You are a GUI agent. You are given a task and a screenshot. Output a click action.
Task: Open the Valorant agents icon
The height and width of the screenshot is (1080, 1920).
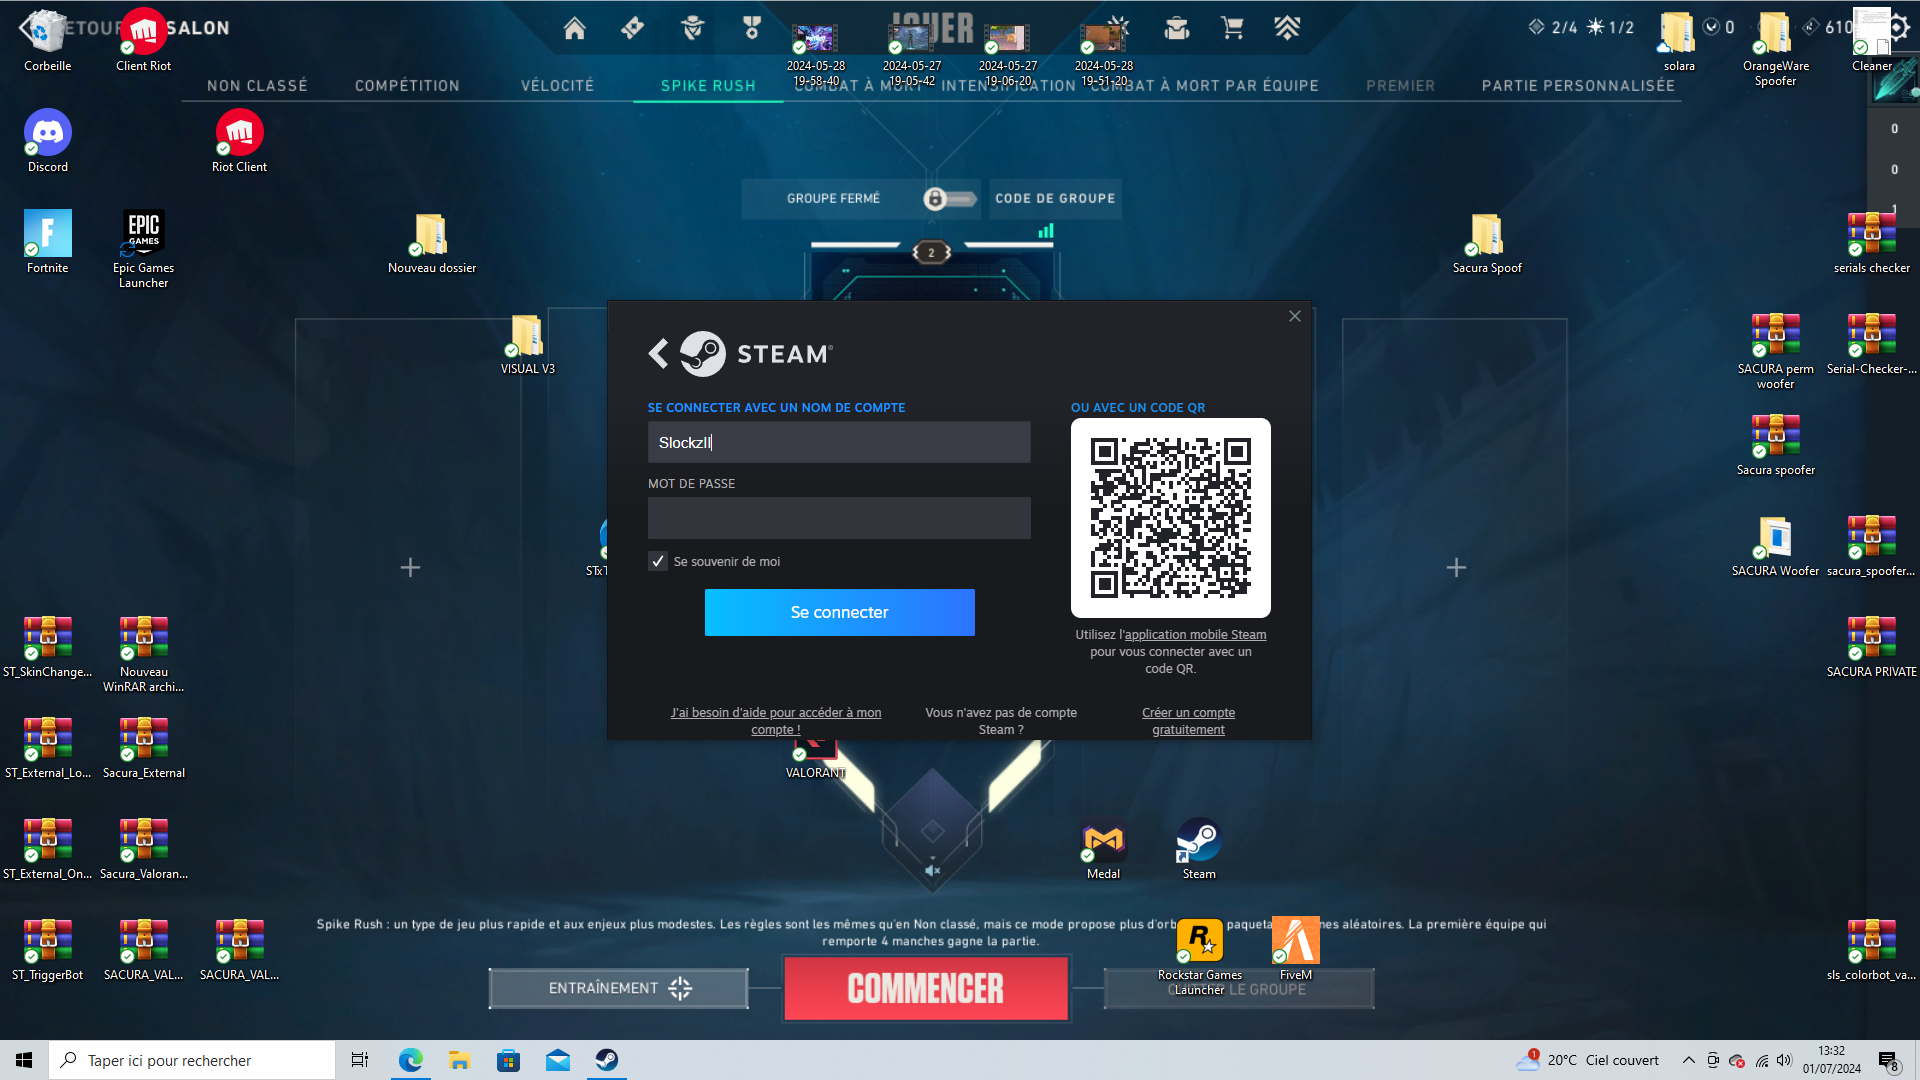point(692,28)
